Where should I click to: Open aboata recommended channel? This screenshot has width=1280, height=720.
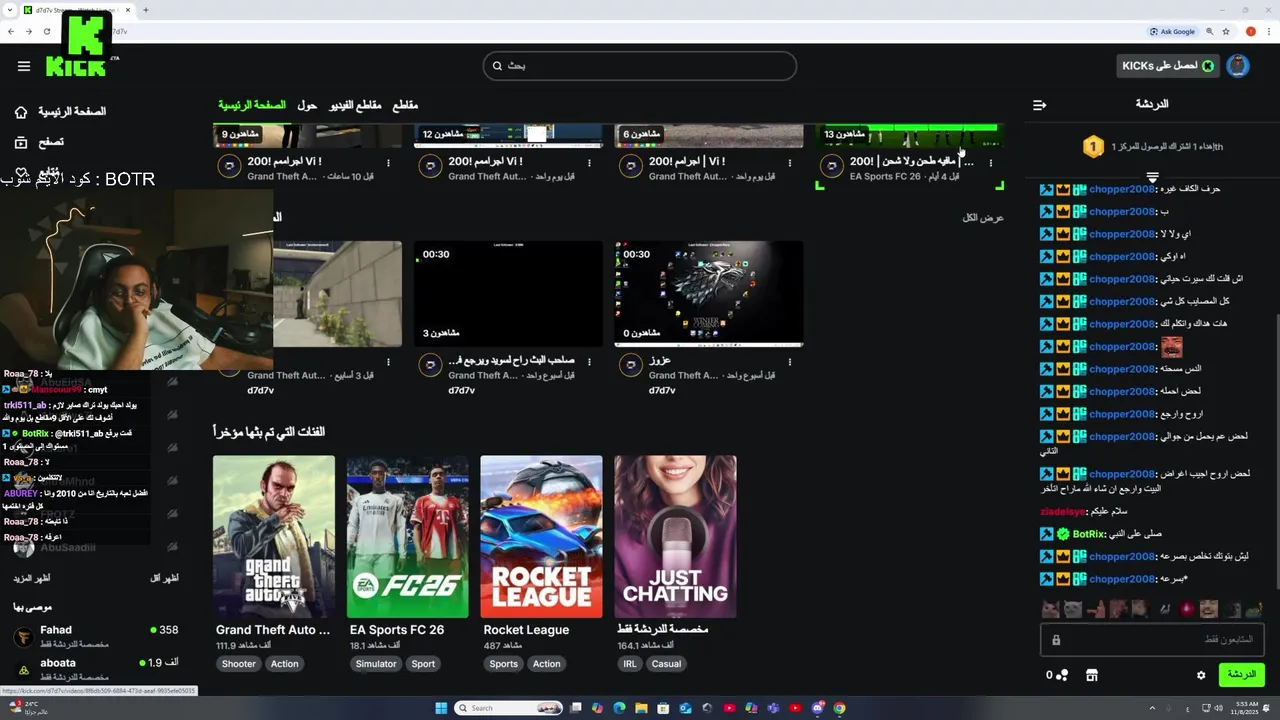pyautogui.click(x=96, y=668)
